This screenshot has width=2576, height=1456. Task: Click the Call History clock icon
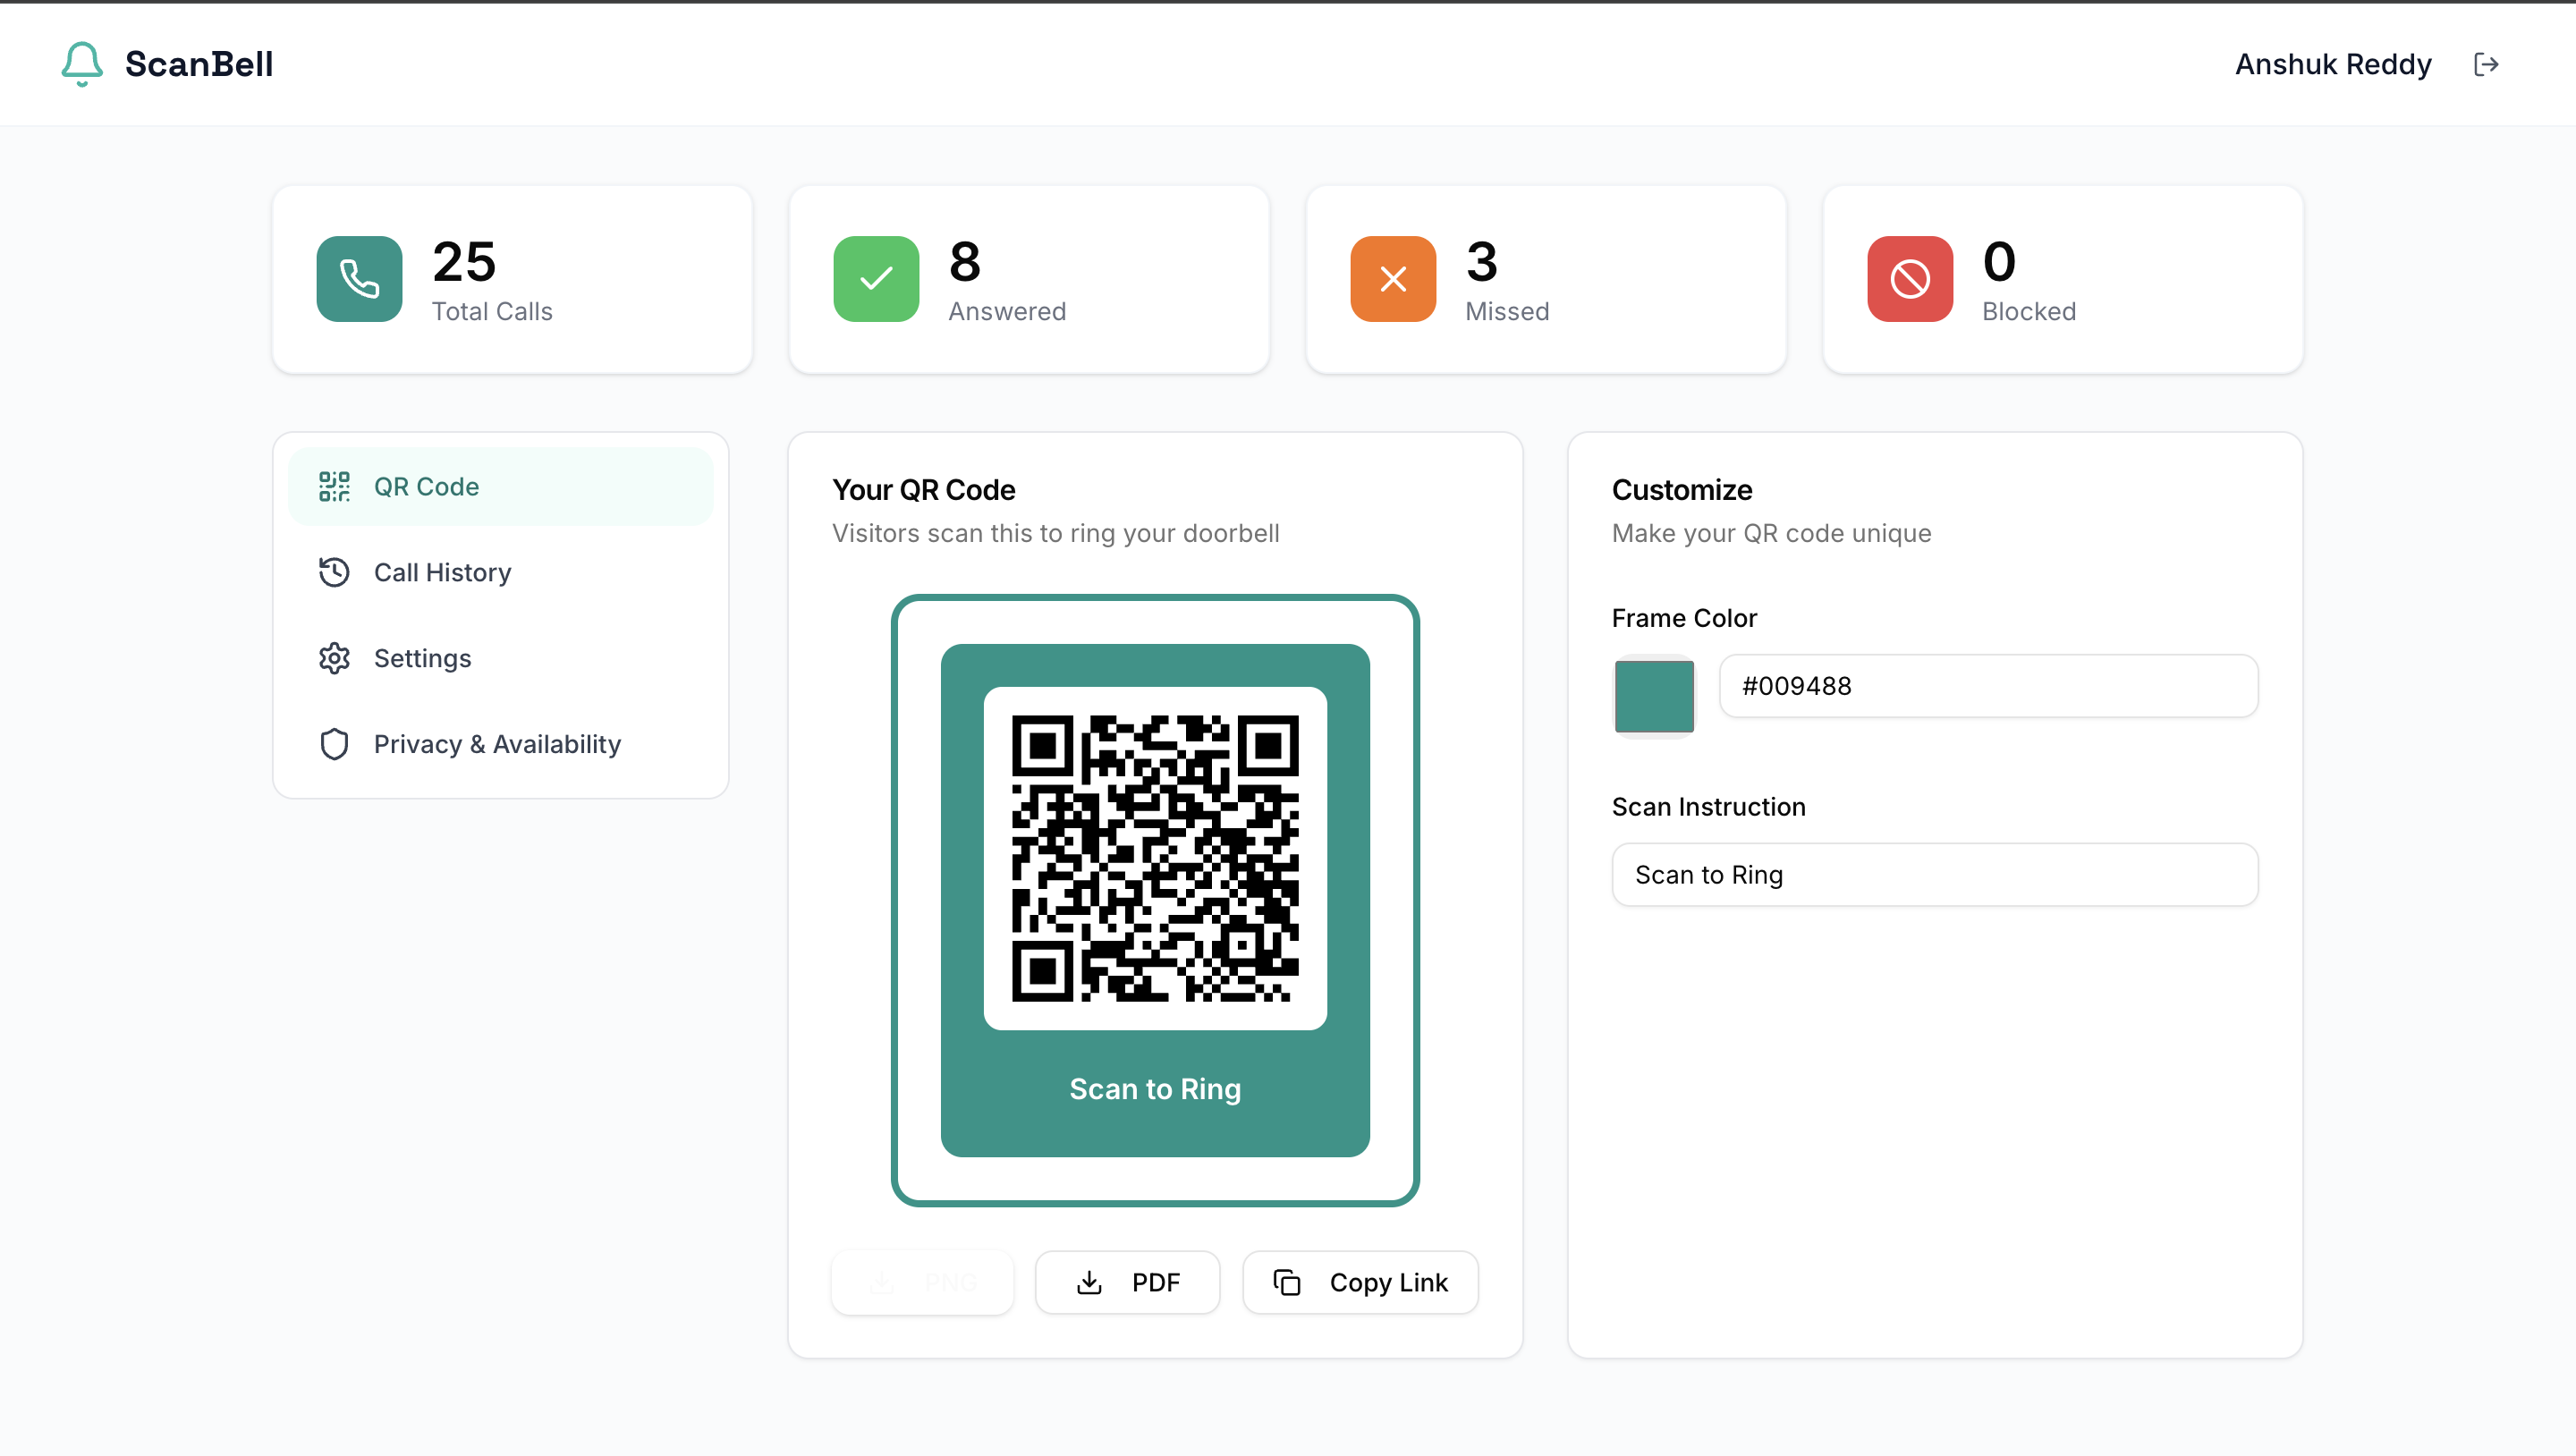click(334, 572)
